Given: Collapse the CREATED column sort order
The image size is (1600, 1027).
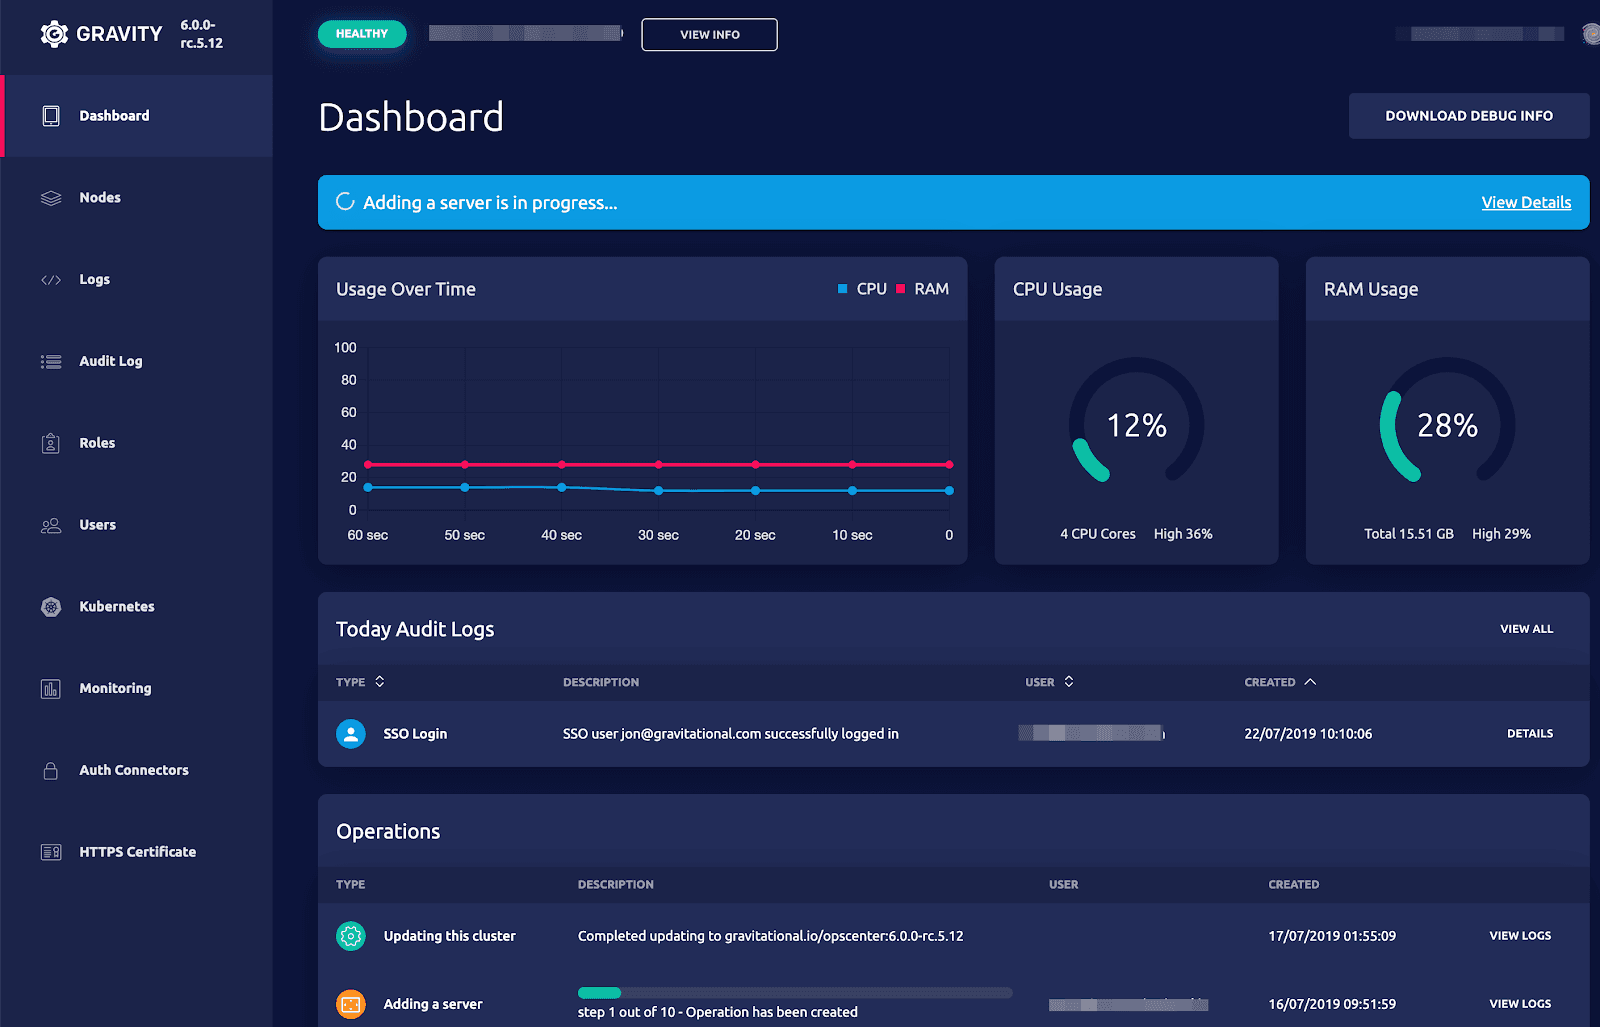Looking at the screenshot, I should (x=1279, y=681).
